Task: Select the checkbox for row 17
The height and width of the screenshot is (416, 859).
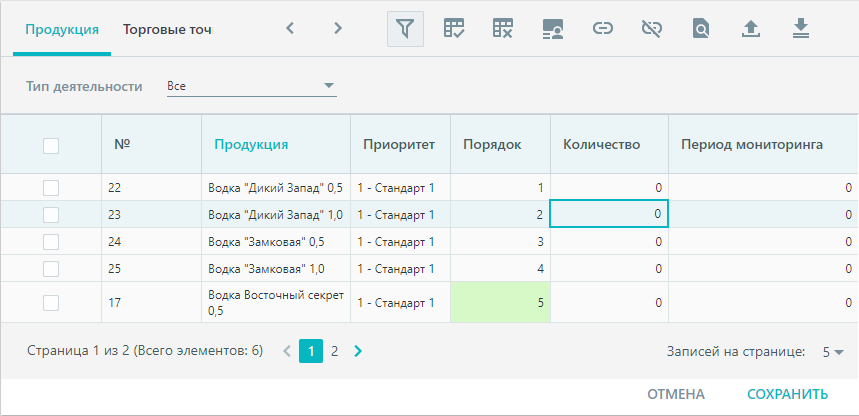Action: point(51,303)
